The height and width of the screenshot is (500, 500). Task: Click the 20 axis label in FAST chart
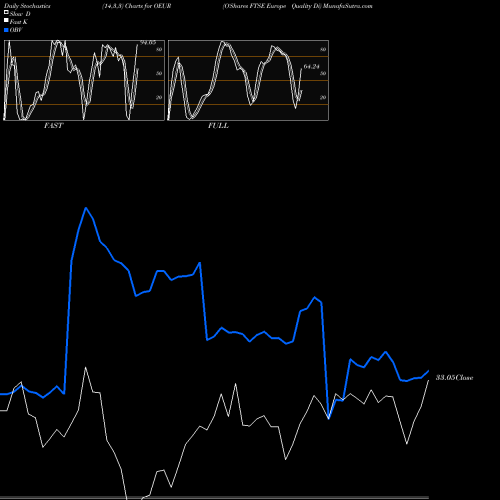[159, 97]
